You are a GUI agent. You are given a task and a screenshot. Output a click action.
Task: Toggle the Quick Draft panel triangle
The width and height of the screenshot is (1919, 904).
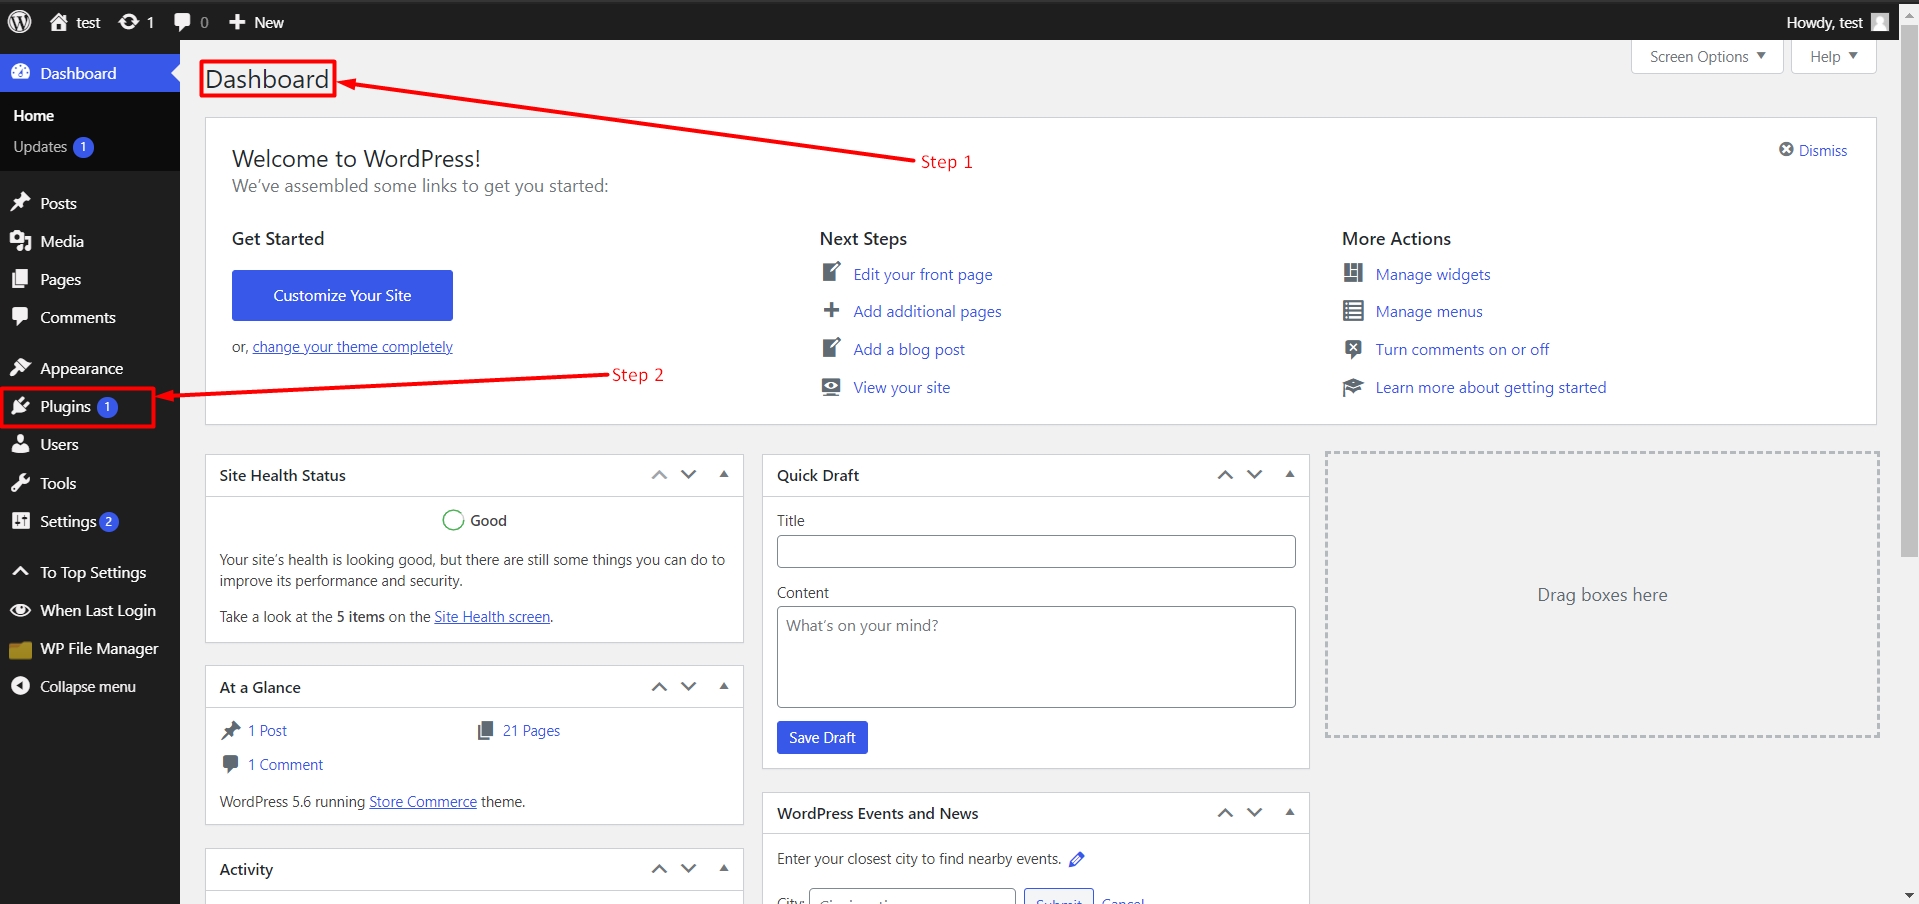tap(1290, 475)
